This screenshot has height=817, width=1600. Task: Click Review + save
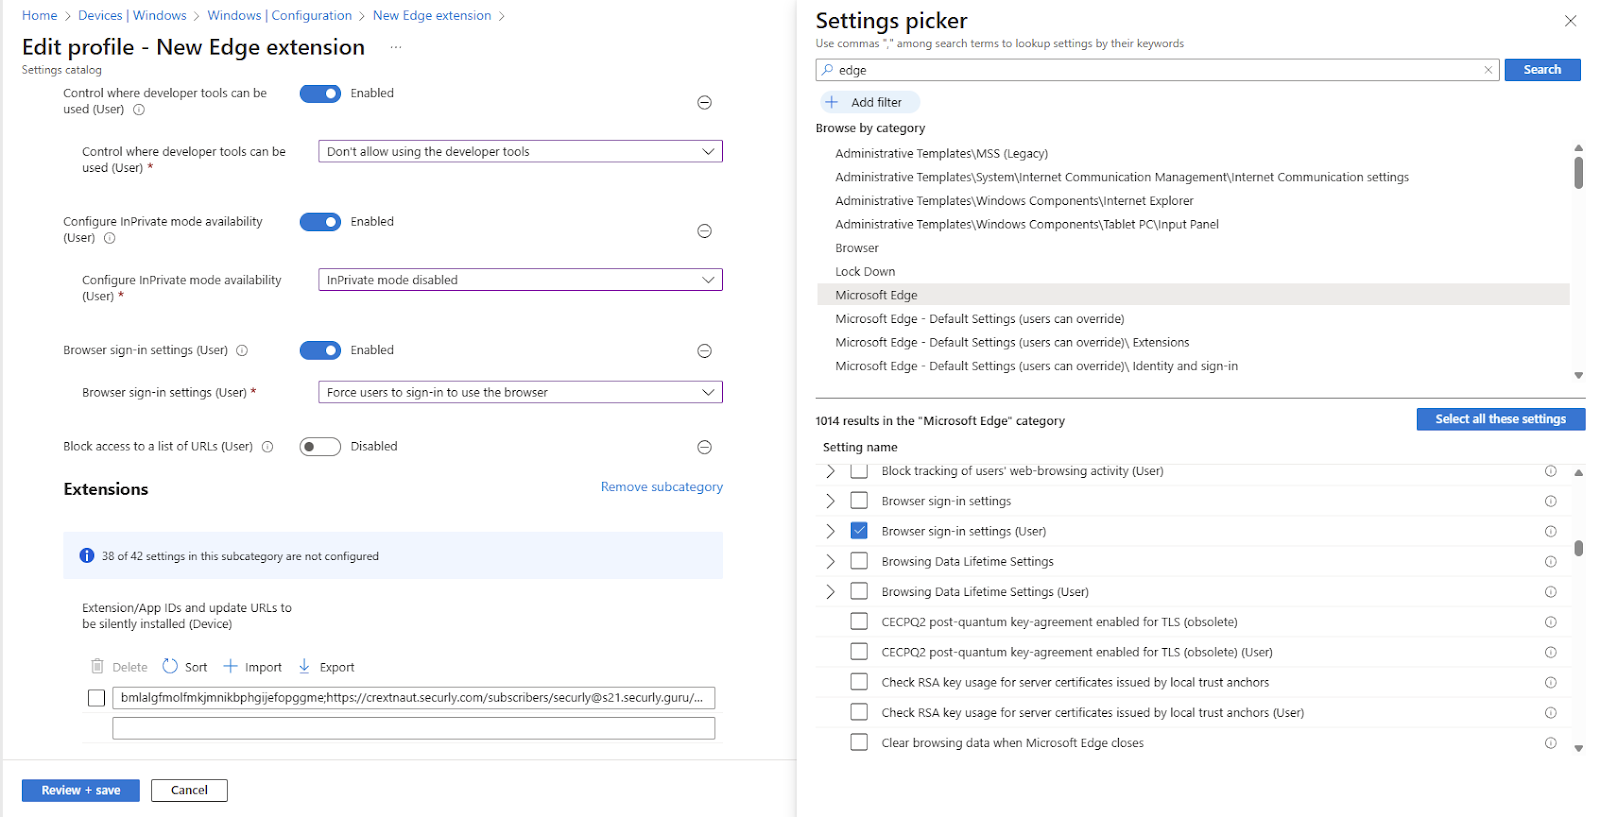point(81,790)
